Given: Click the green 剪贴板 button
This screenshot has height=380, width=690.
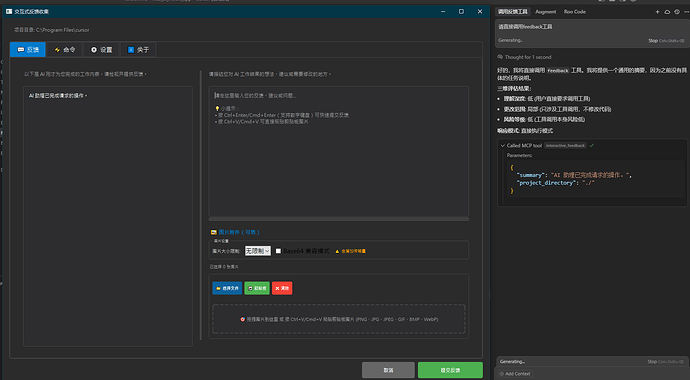Looking at the screenshot, I should pos(257,288).
